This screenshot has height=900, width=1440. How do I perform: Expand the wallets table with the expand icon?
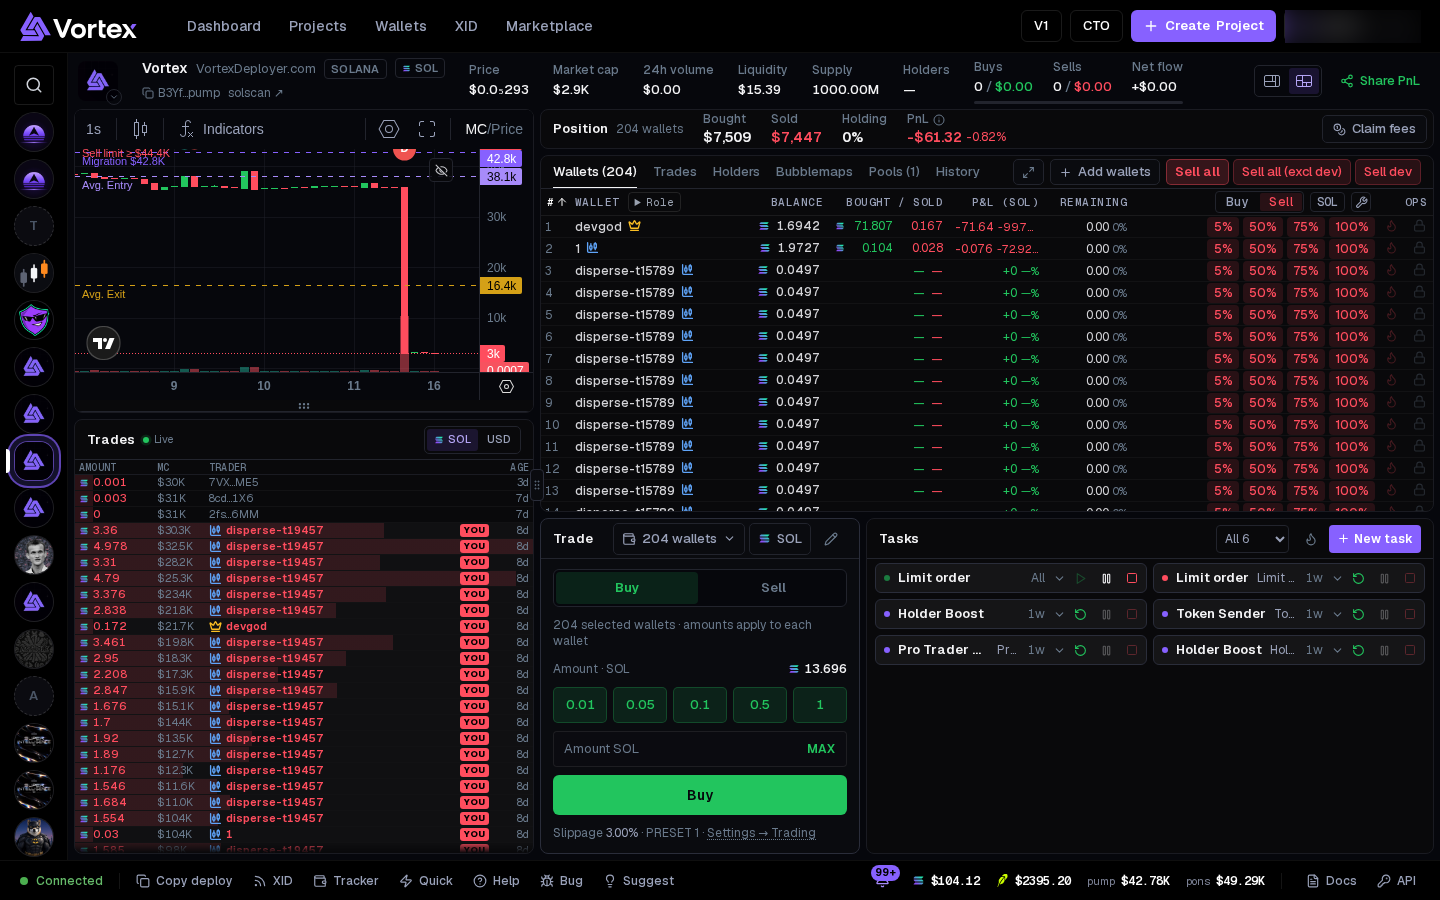(1028, 172)
